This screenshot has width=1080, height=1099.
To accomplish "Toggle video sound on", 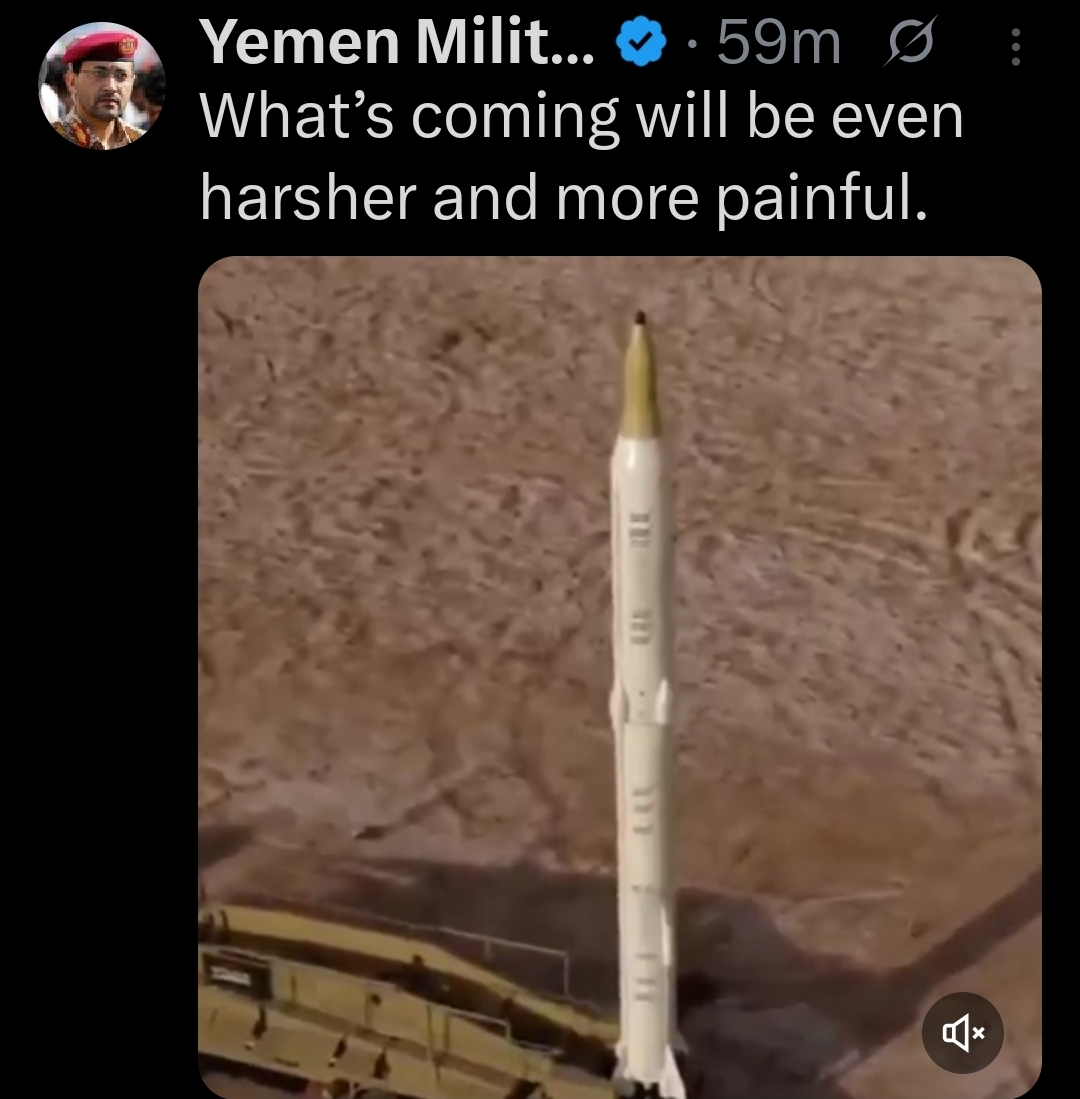I will 962,1032.
